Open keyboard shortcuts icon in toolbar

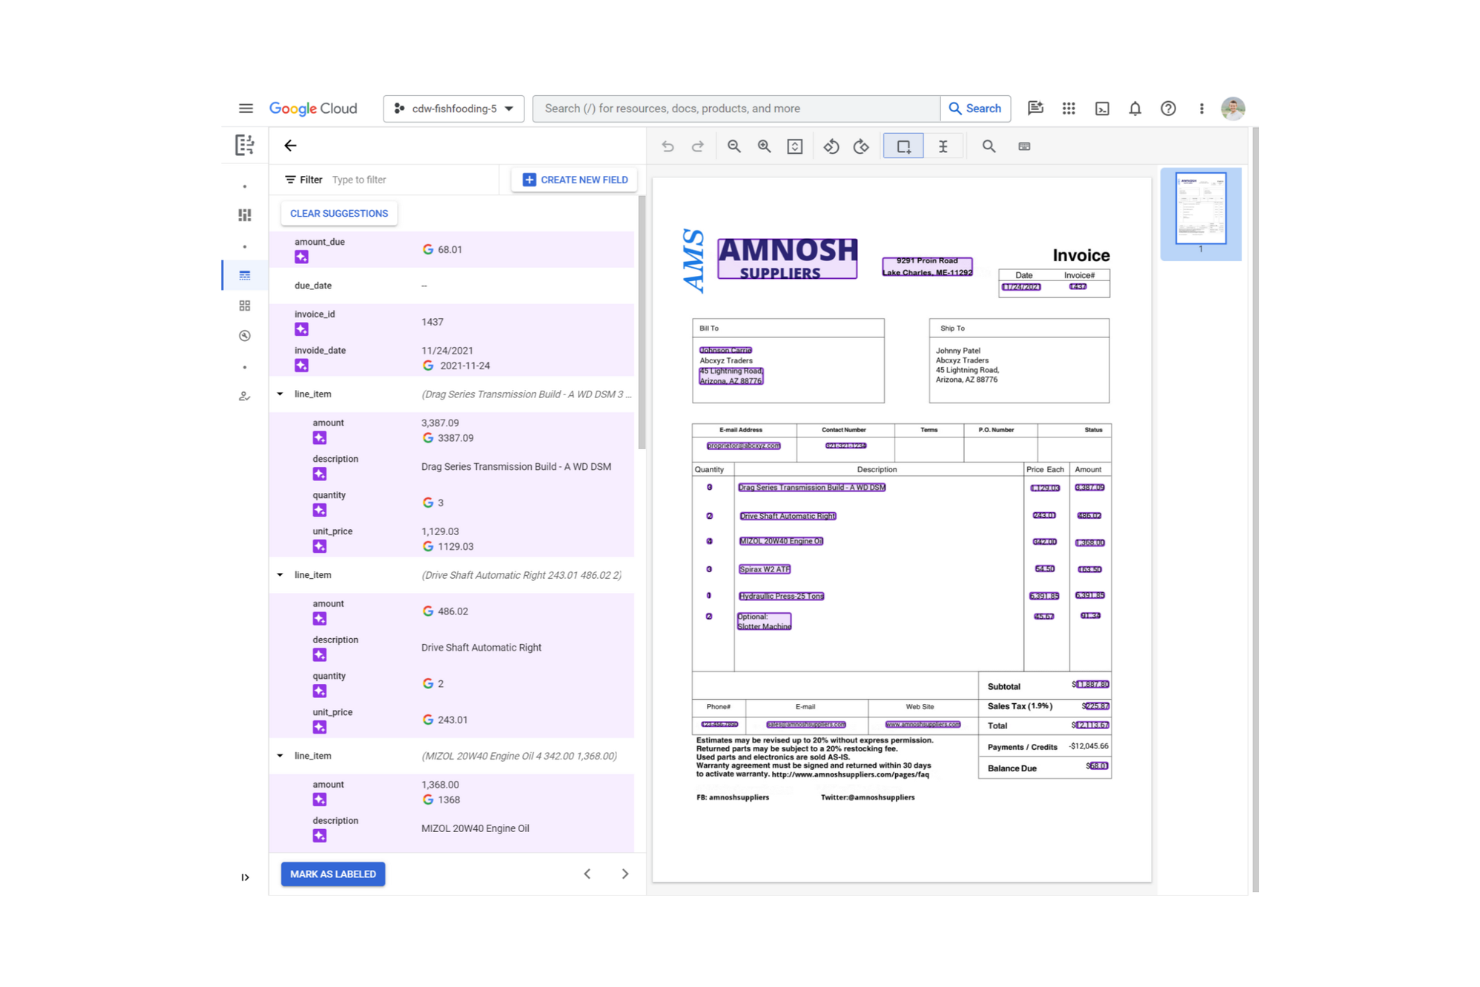[1024, 146]
